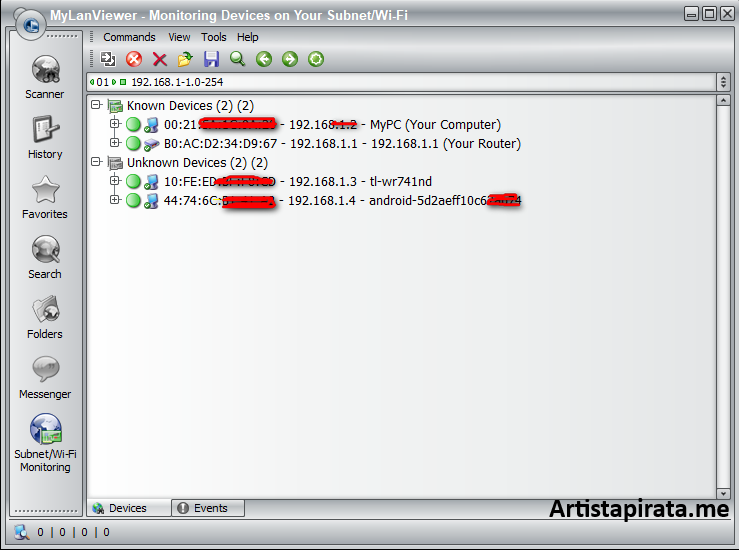This screenshot has width=739, height=550.
Task: Expand the tl-wr741nd device entry
Action: [114, 181]
